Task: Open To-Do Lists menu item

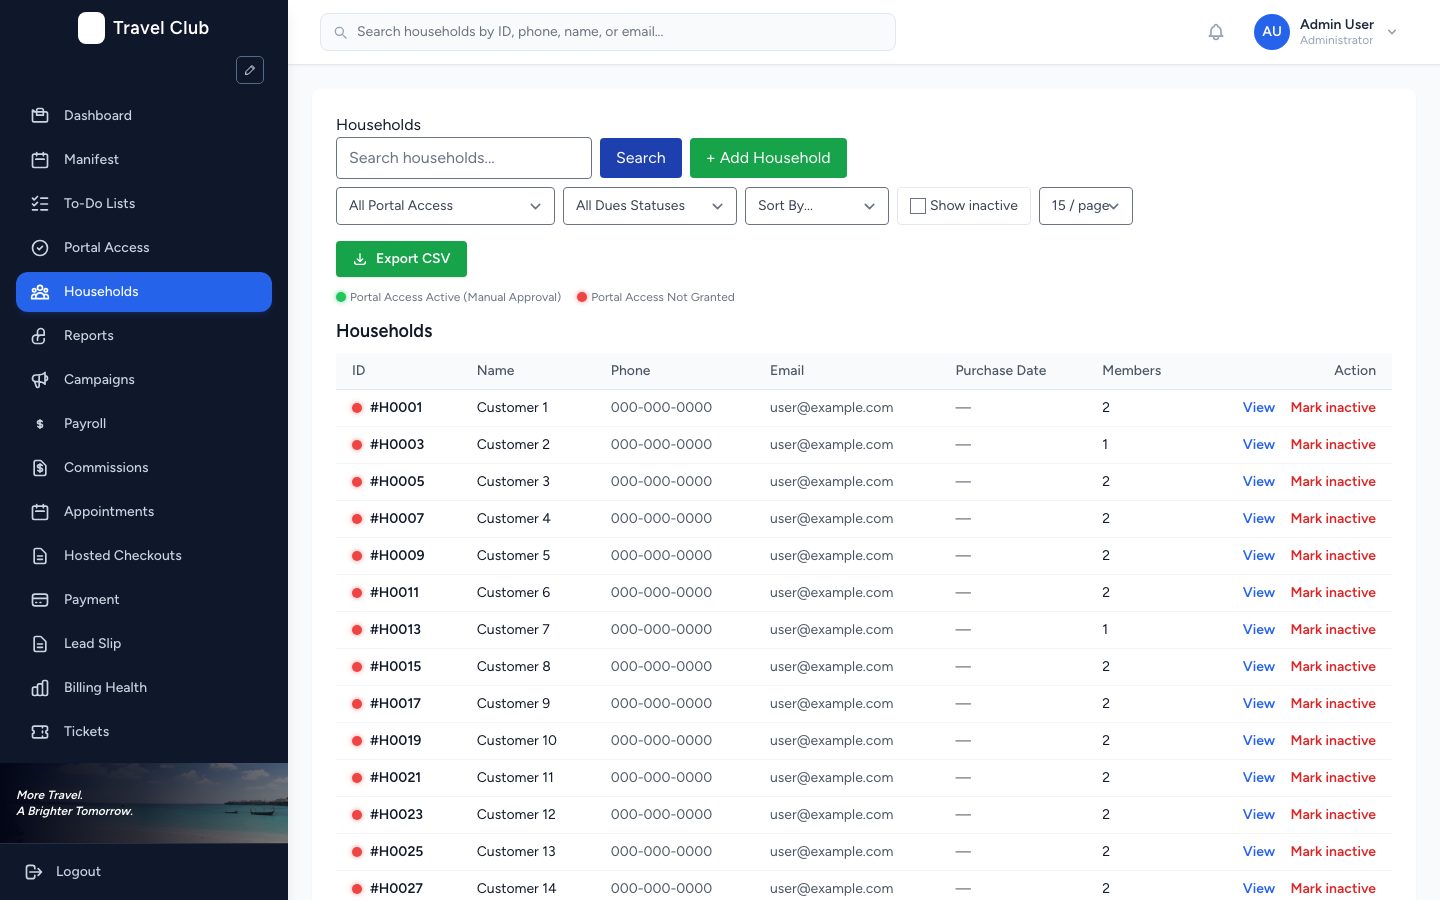Action: [x=144, y=203]
